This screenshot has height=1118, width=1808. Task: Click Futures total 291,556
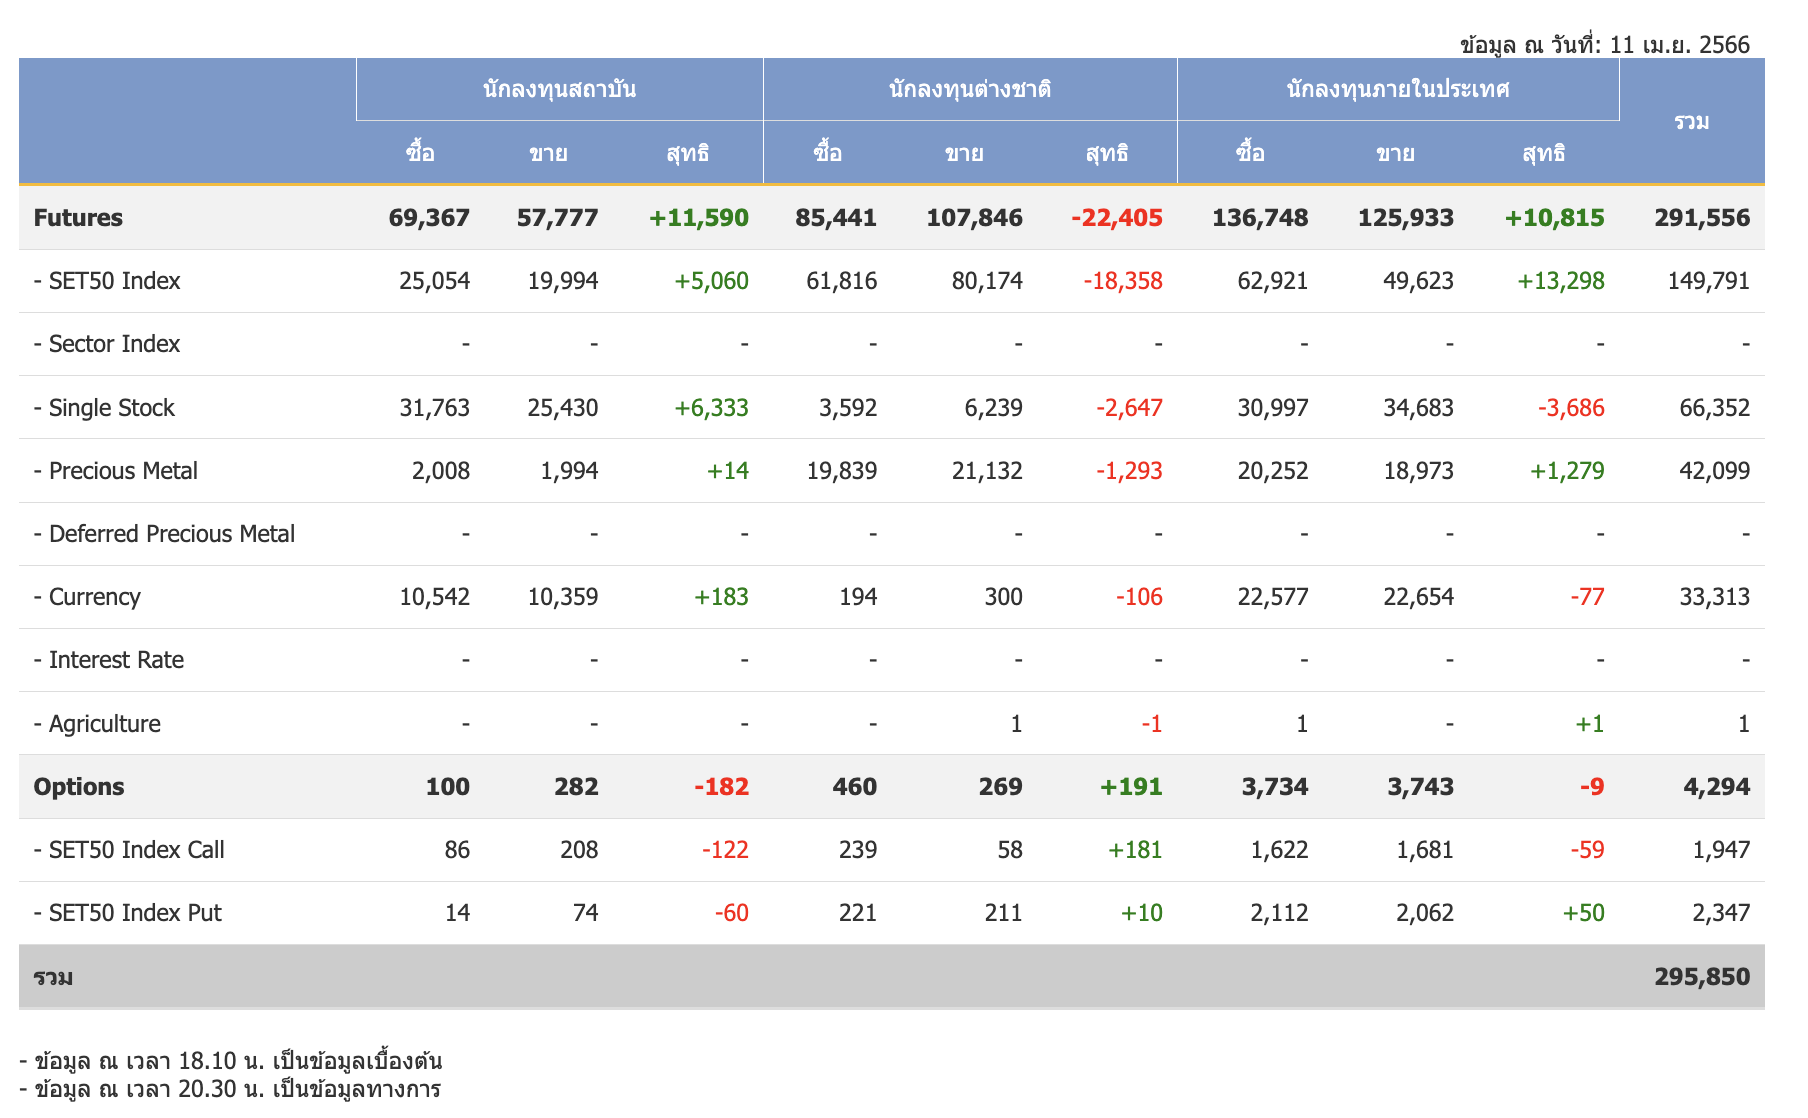pos(1703,218)
